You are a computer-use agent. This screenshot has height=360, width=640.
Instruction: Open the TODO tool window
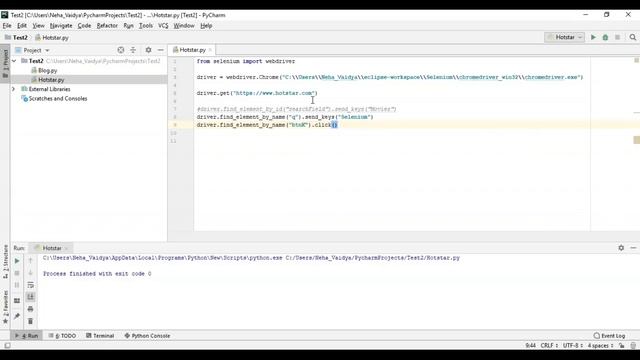62,336
